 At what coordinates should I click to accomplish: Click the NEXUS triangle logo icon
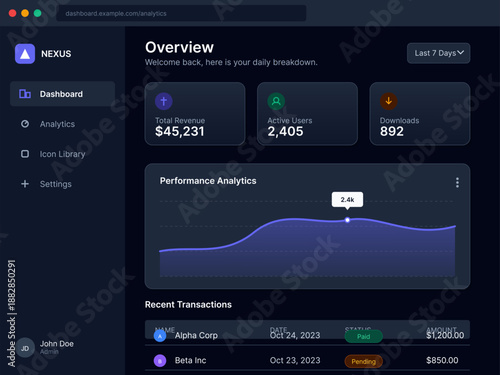point(25,54)
